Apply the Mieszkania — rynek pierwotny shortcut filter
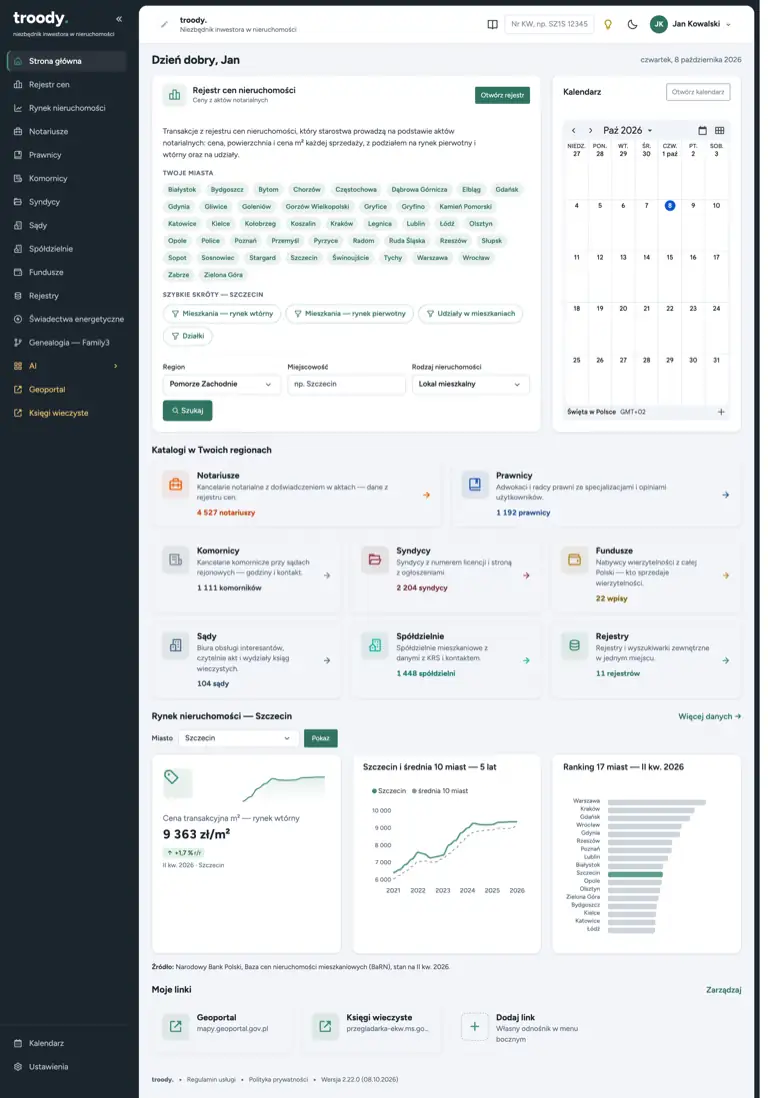This screenshot has height=1098, width=768. coord(349,314)
